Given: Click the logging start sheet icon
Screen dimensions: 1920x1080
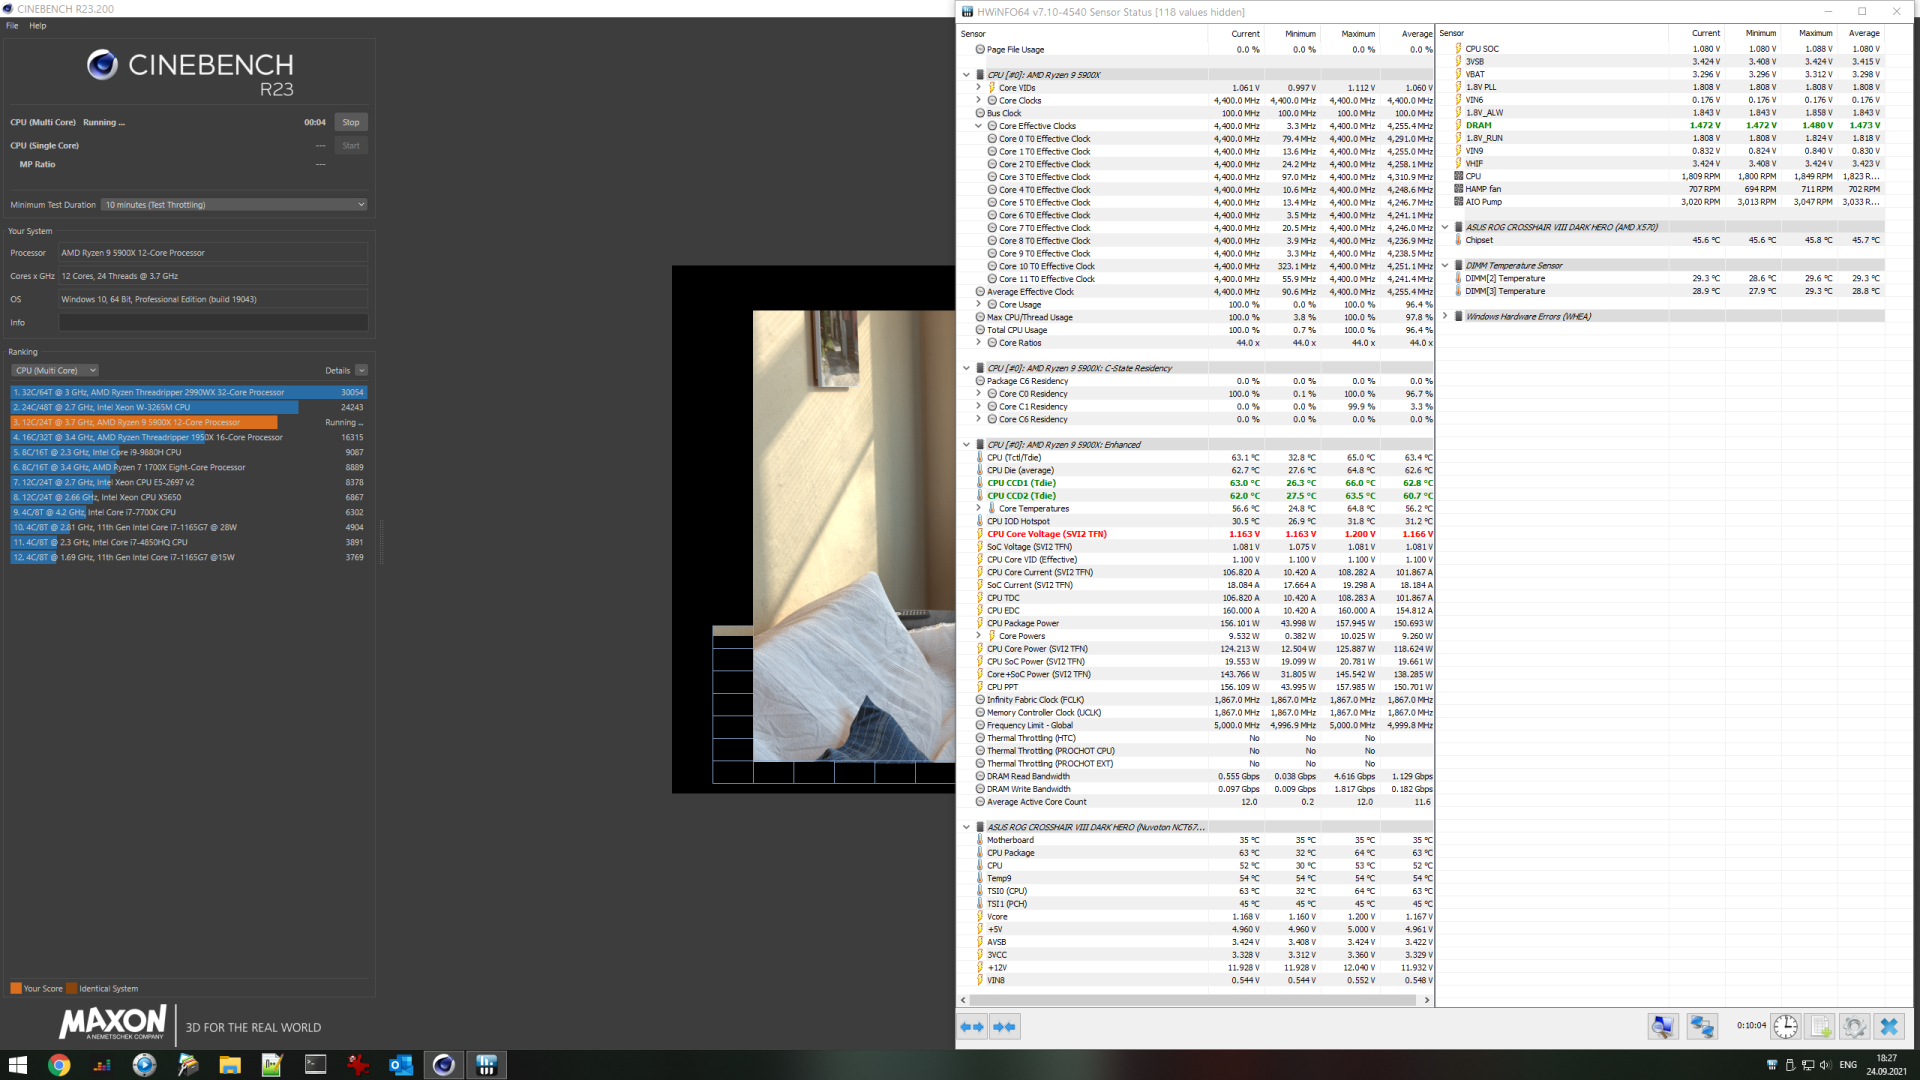Looking at the screenshot, I should (x=1821, y=1027).
